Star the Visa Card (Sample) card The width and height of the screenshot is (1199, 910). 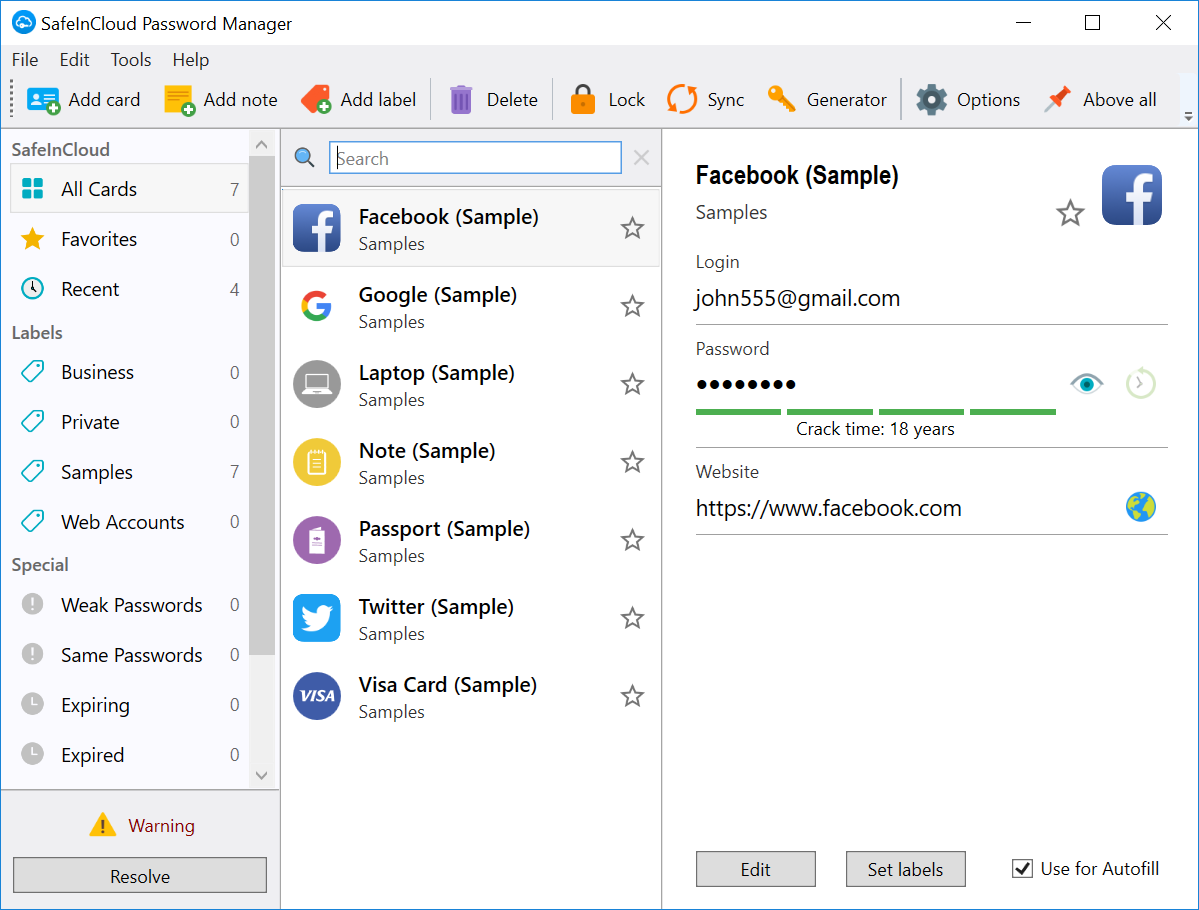tap(632, 696)
